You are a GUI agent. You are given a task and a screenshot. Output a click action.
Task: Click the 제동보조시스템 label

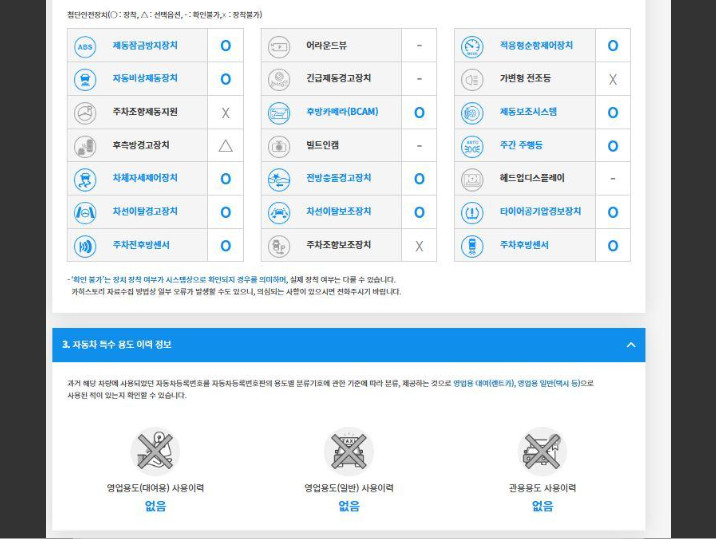[529, 112]
